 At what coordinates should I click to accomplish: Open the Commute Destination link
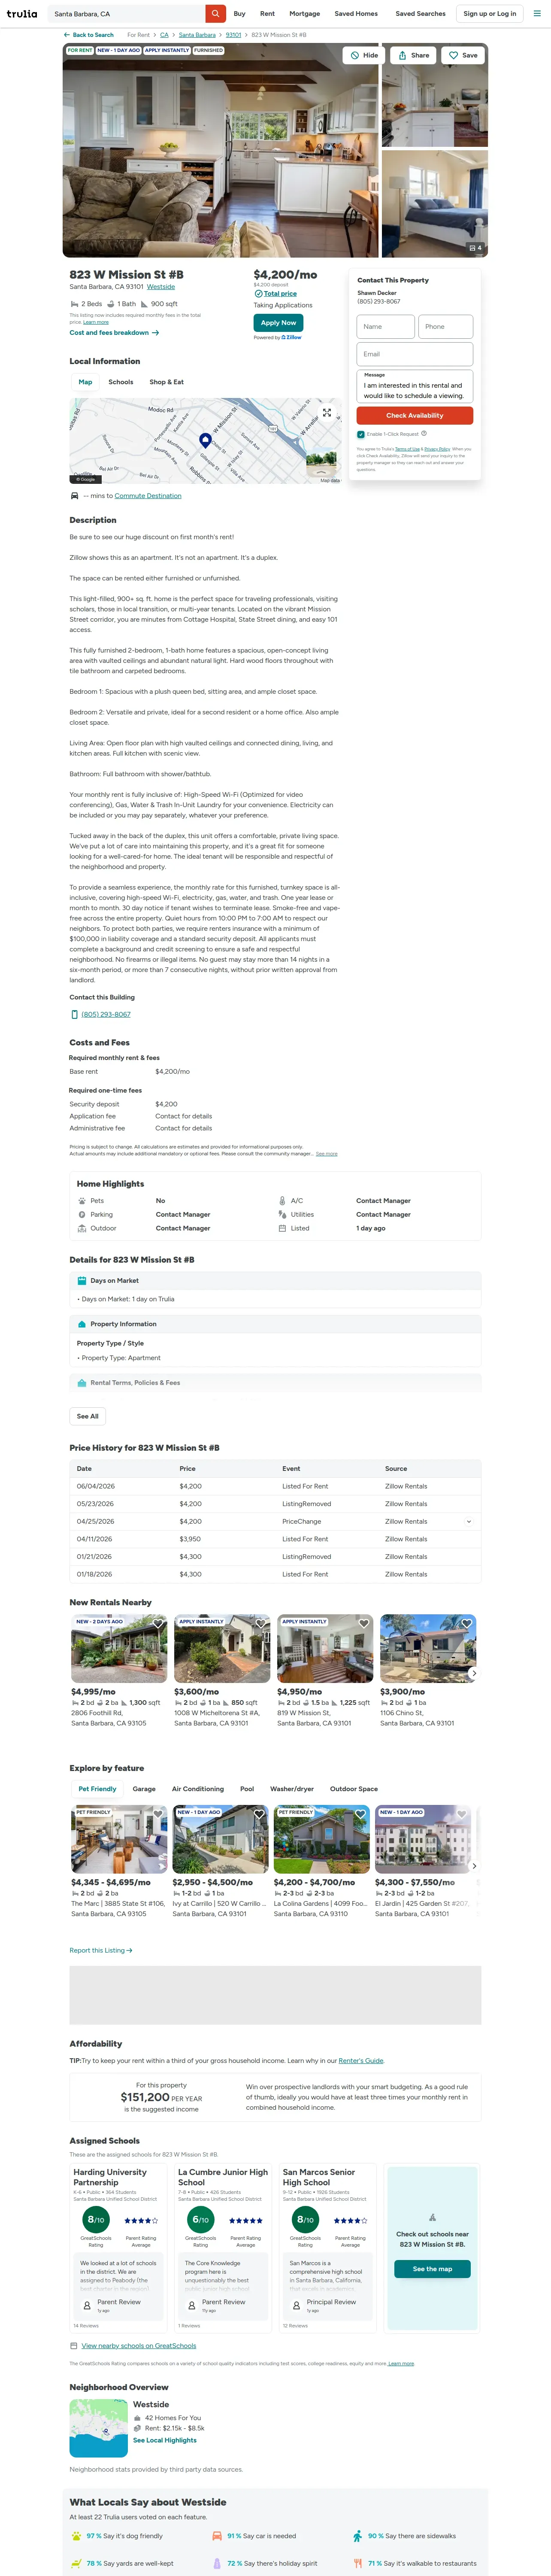tap(148, 496)
